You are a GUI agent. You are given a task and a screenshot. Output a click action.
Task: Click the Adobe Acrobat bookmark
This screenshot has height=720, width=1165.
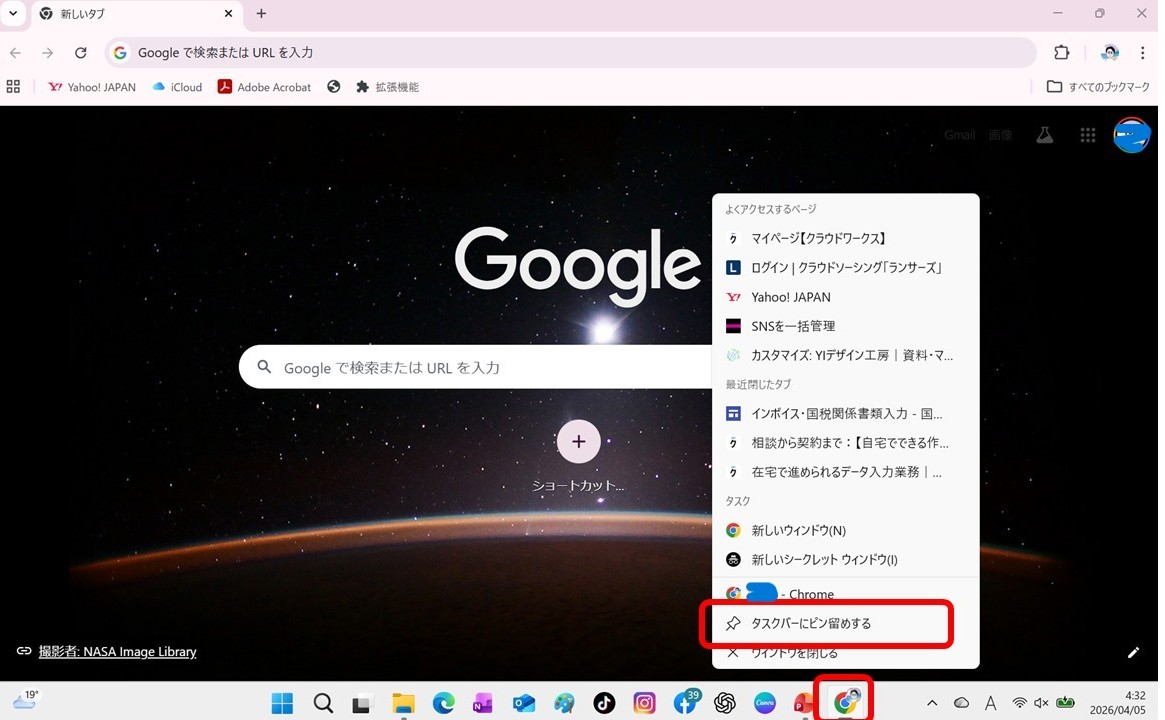click(x=264, y=87)
